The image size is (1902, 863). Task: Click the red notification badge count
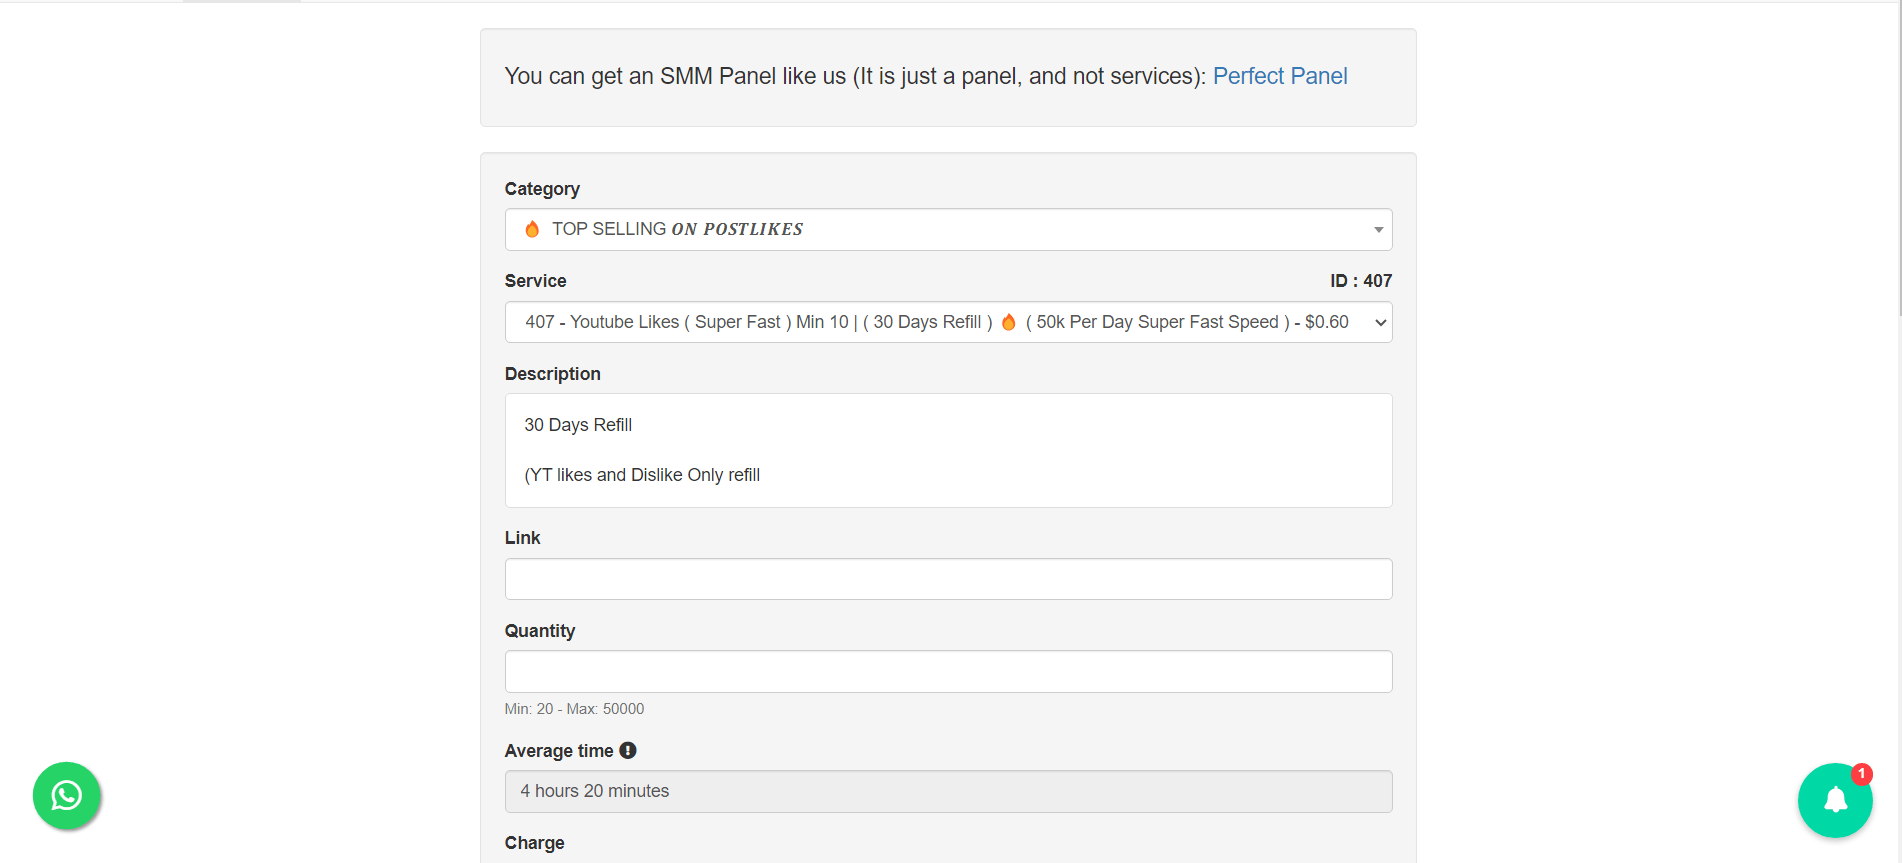(1861, 774)
